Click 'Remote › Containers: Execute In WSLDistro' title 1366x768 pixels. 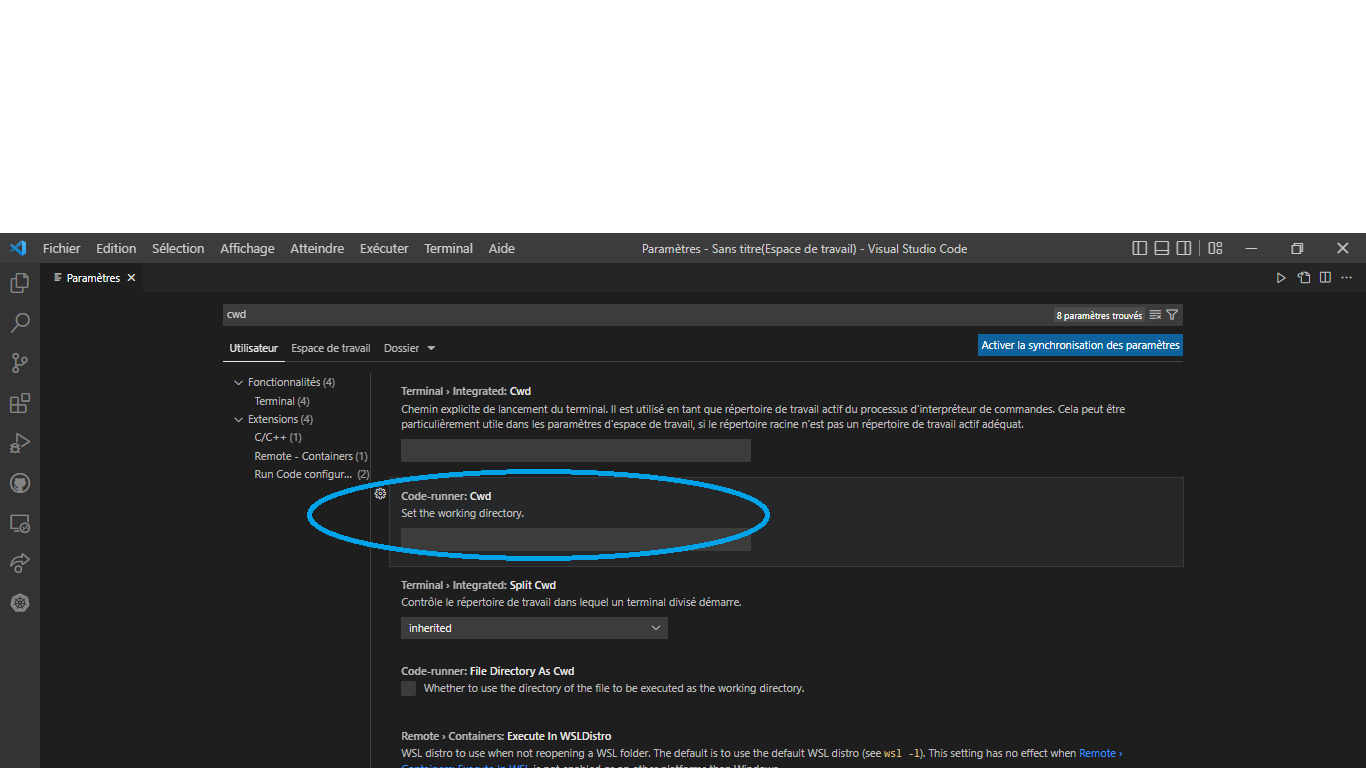click(506, 736)
